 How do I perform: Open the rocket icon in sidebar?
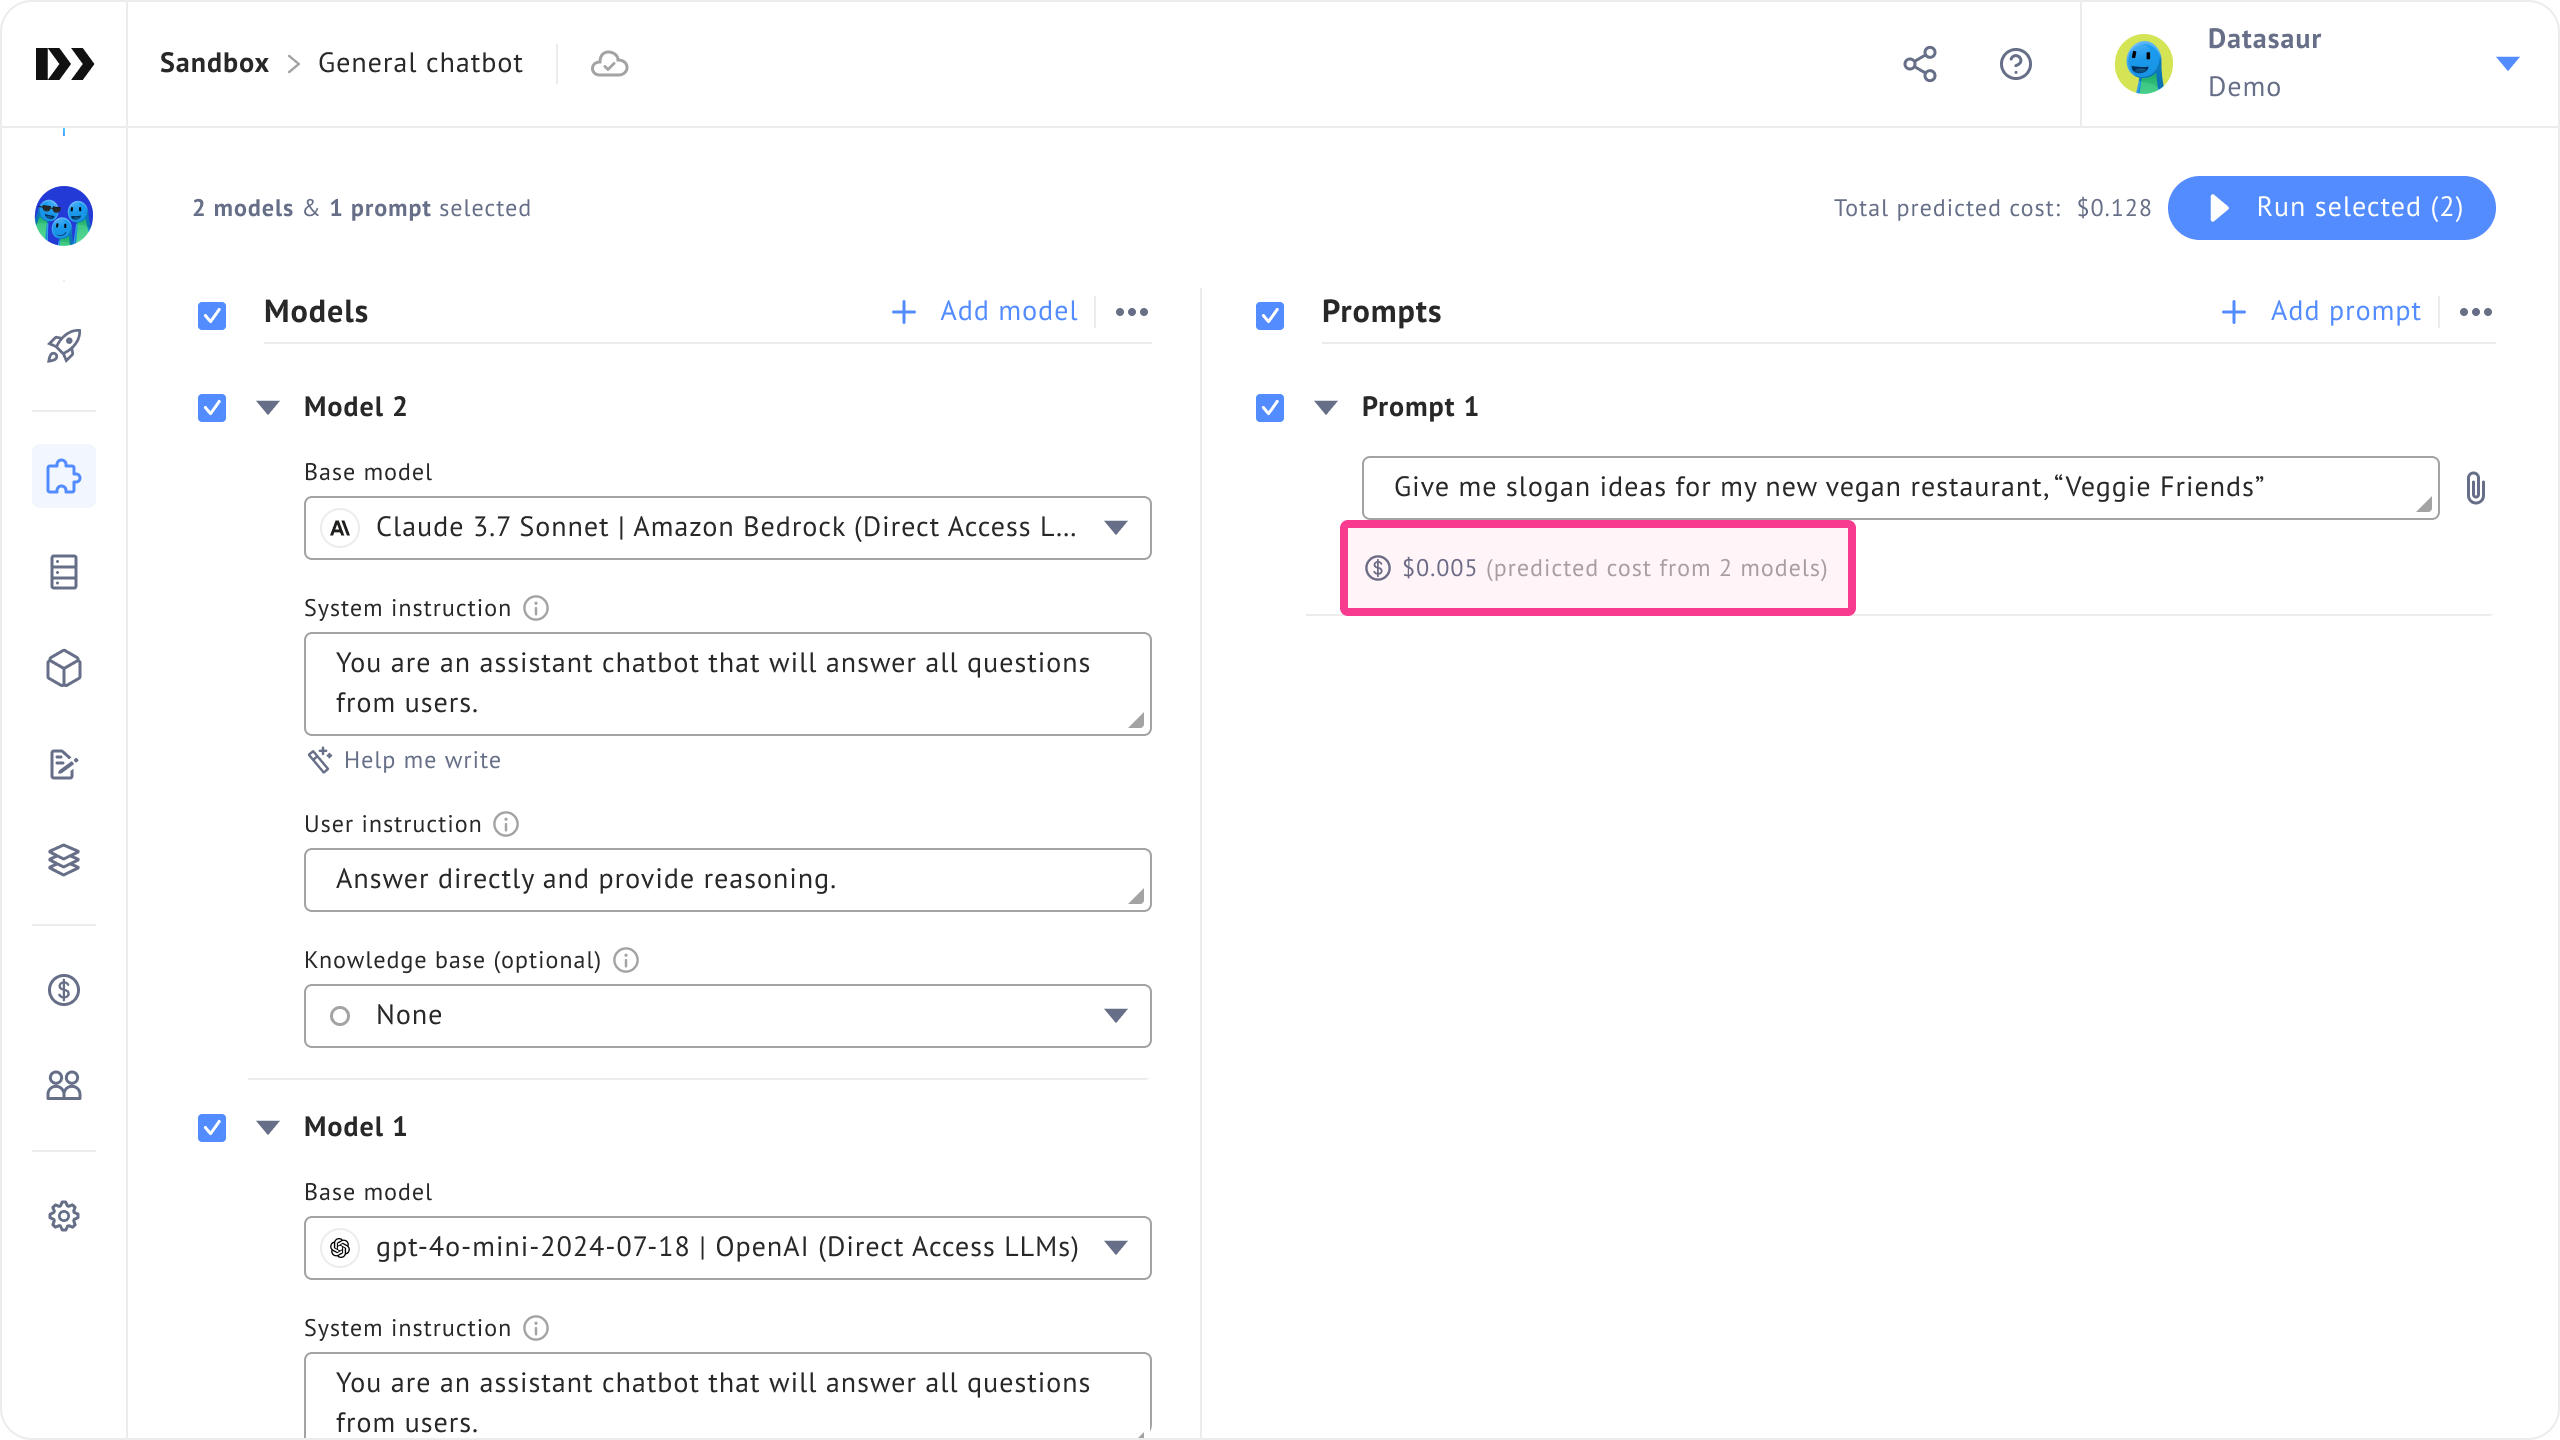point(64,347)
